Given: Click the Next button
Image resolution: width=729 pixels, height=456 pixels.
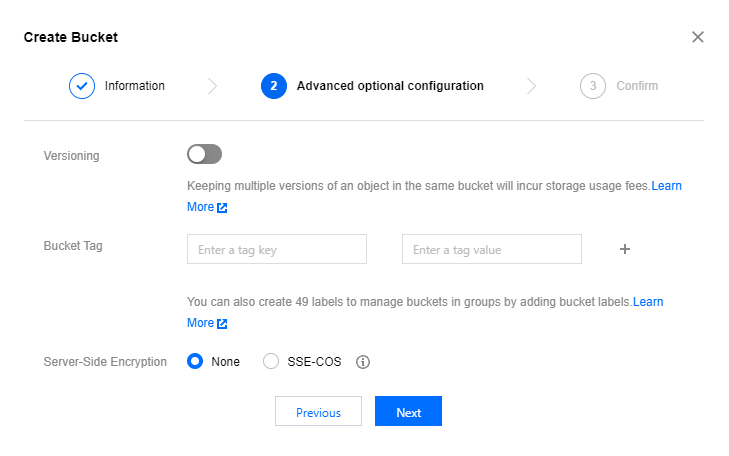Looking at the screenshot, I should [x=408, y=412].
